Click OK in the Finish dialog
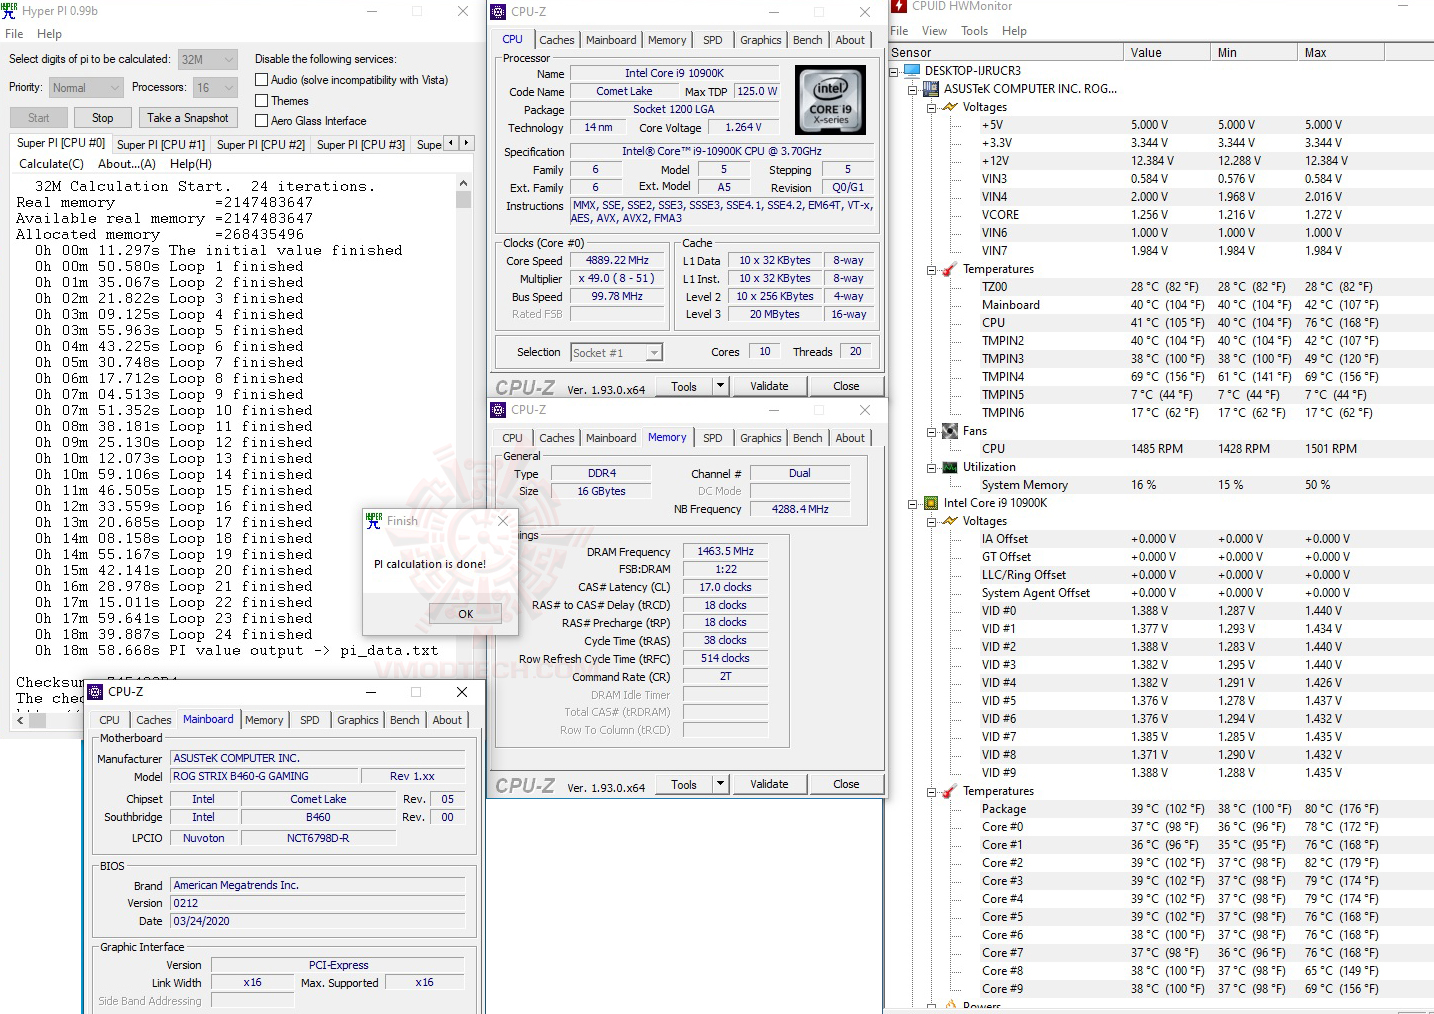The width and height of the screenshot is (1434, 1014). click(x=465, y=614)
